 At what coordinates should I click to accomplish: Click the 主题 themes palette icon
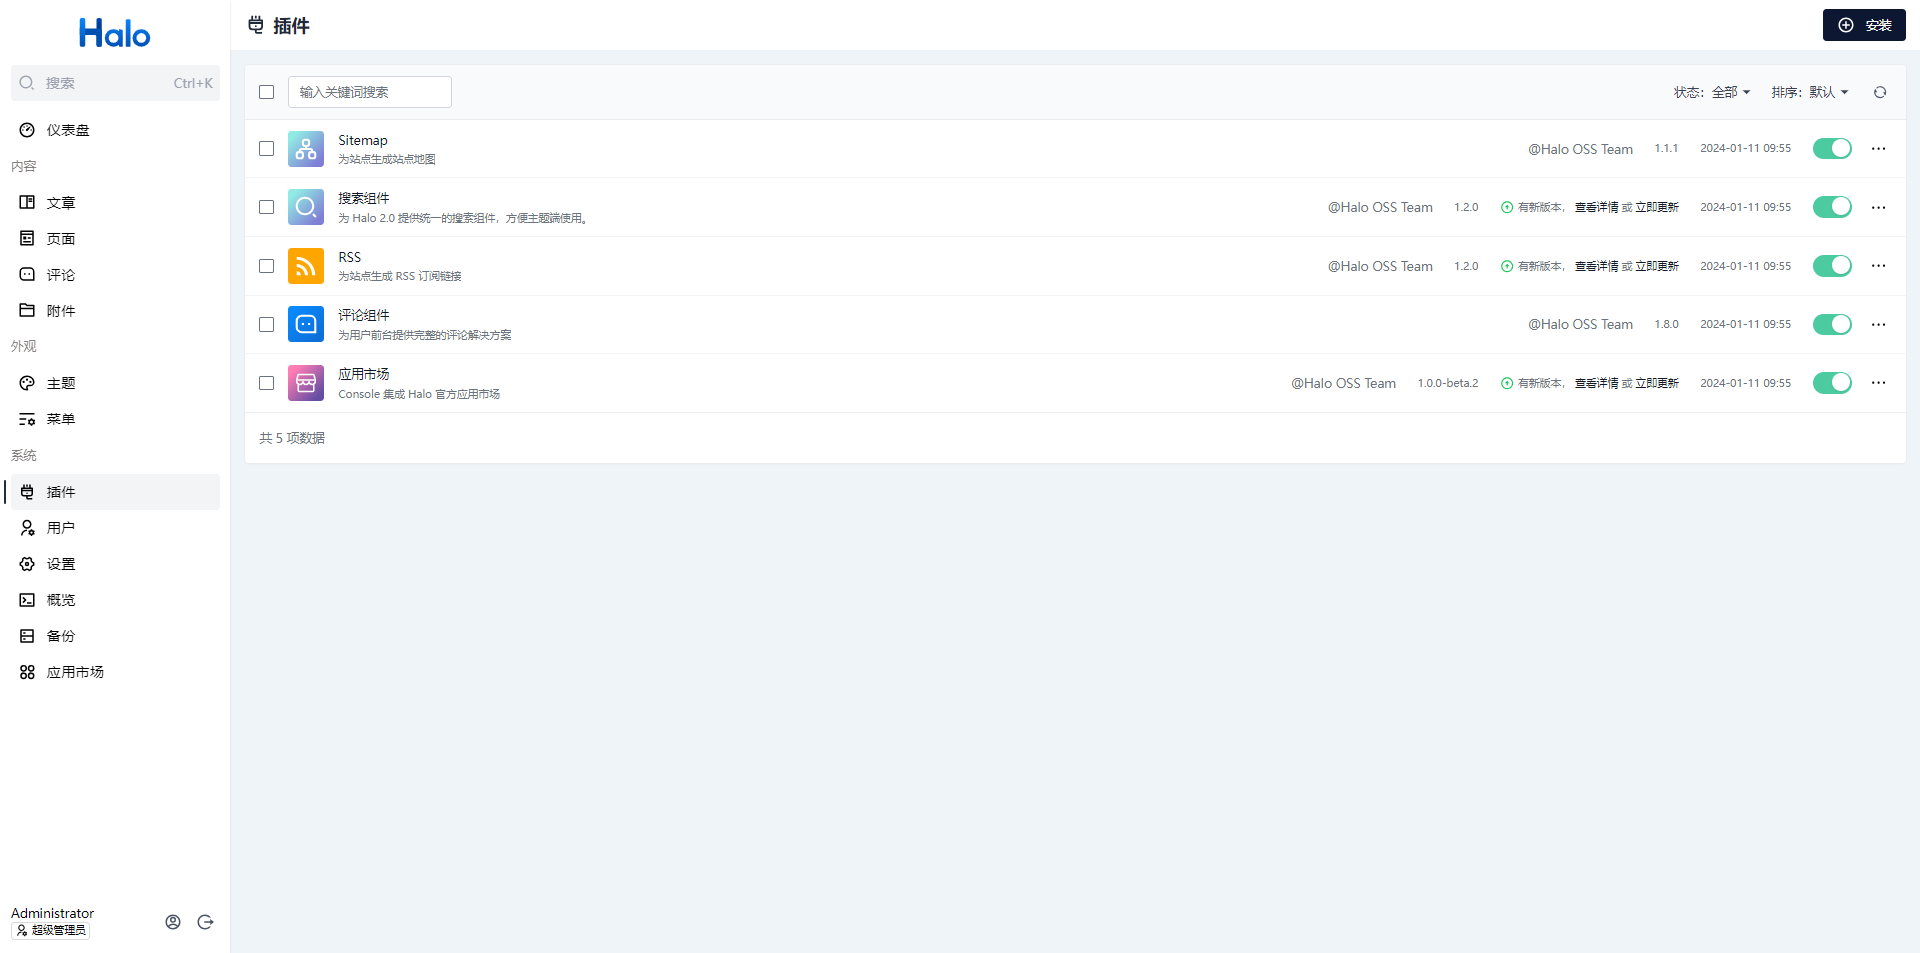27,383
